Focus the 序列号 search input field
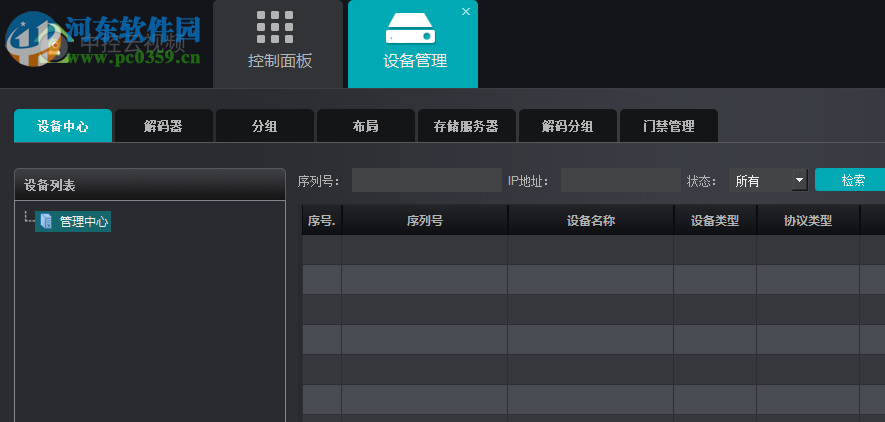The image size is (885, 422). coord(427,181)
